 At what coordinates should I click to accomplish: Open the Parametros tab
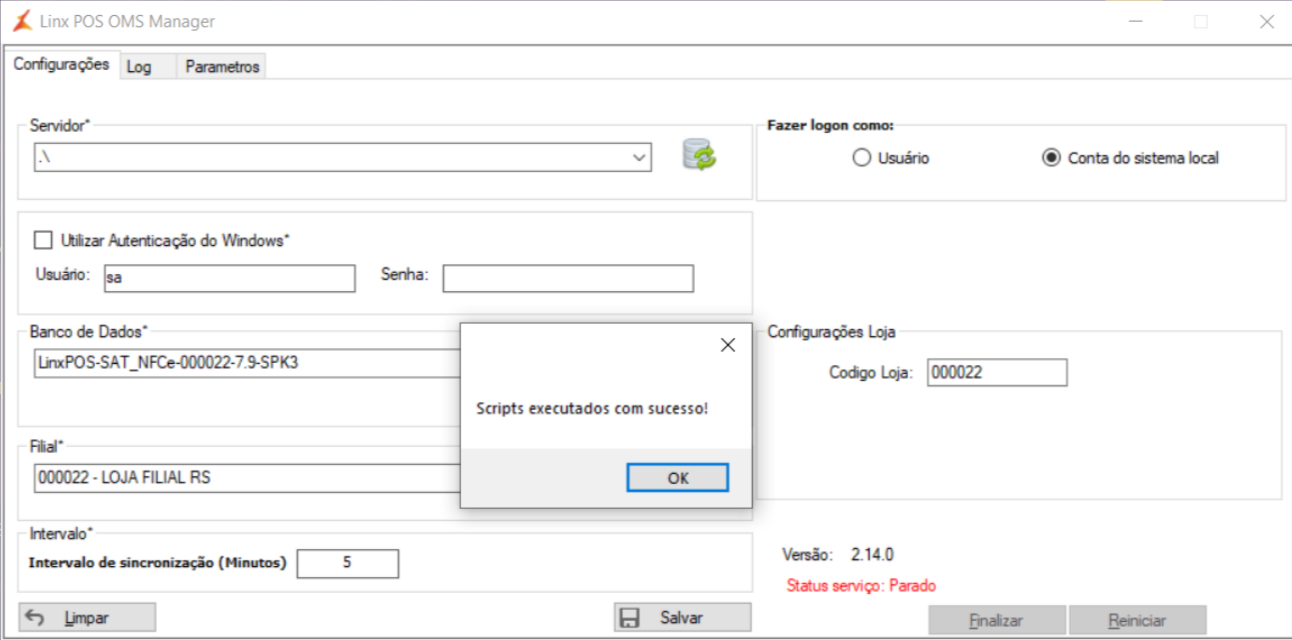(222, 67)
